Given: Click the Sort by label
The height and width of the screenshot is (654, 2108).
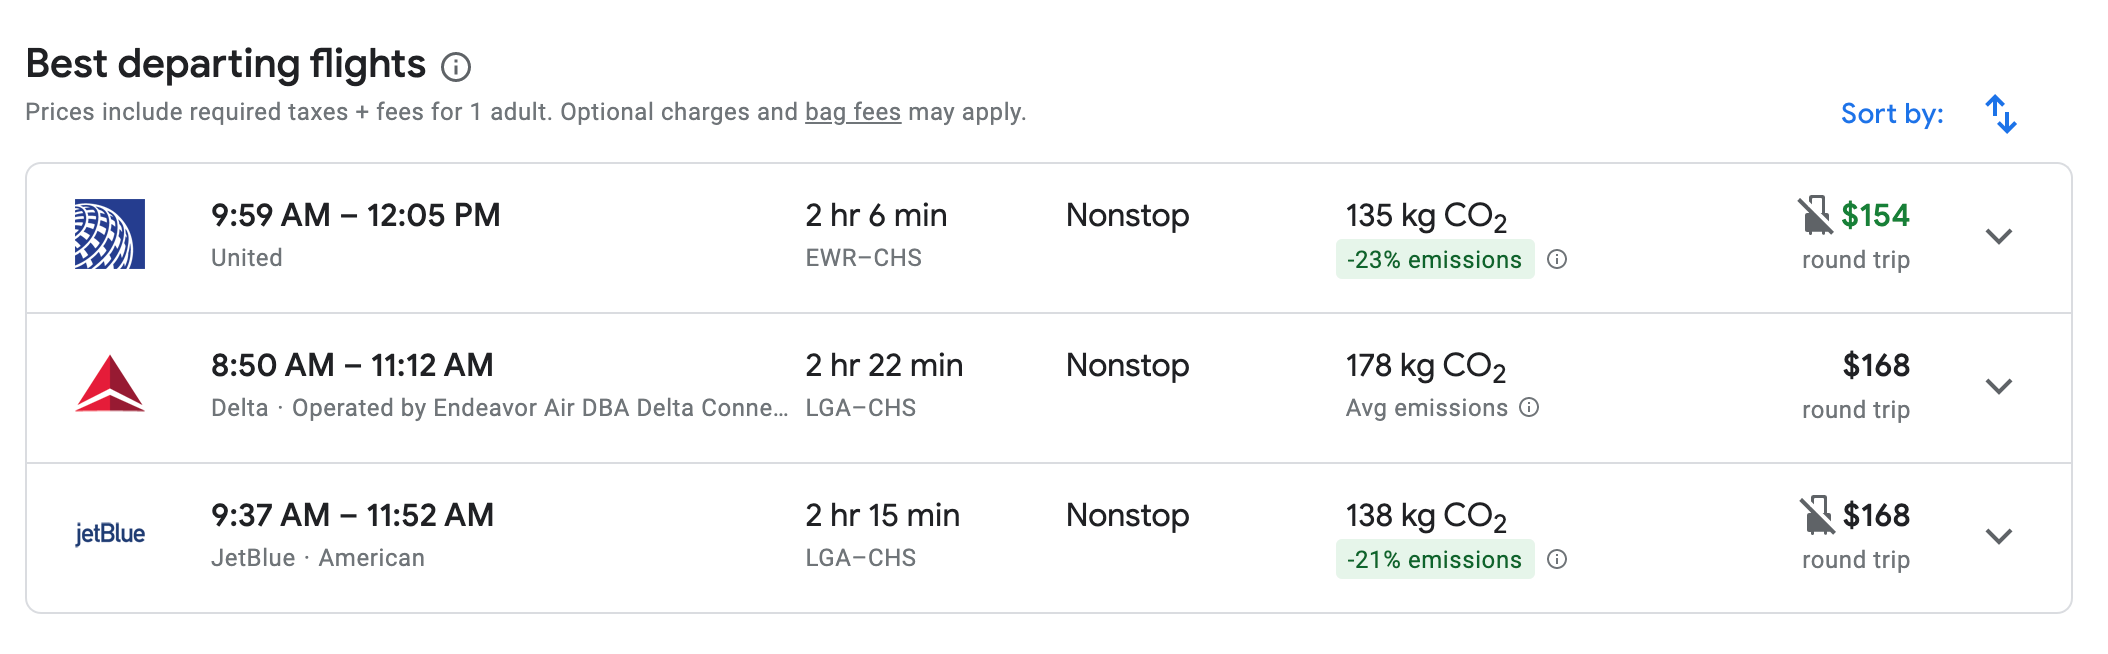Looking at the screenshot, I should click(1892, 114).
